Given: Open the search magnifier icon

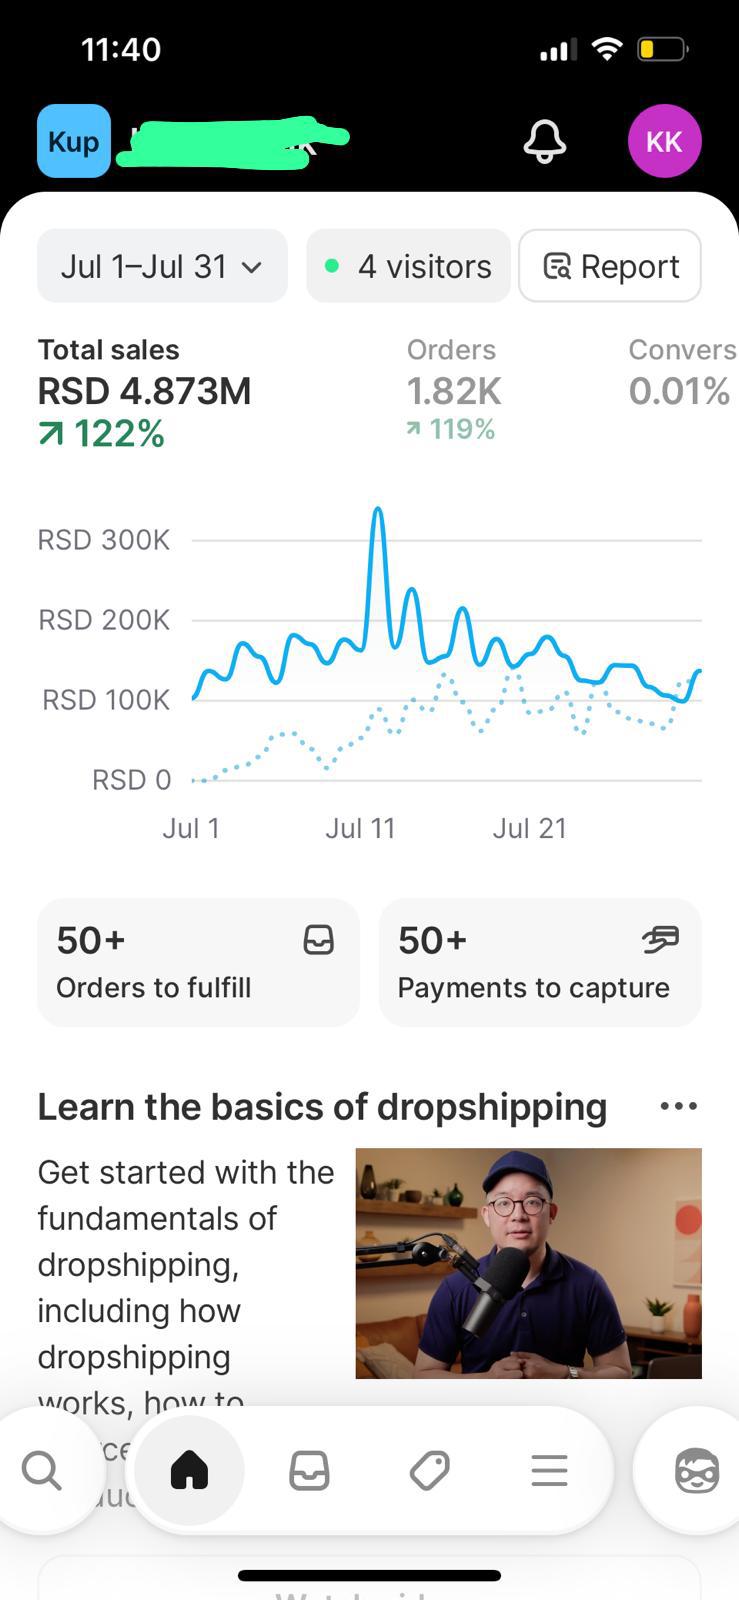Looking at the screenshot, I should point(42,1471).
